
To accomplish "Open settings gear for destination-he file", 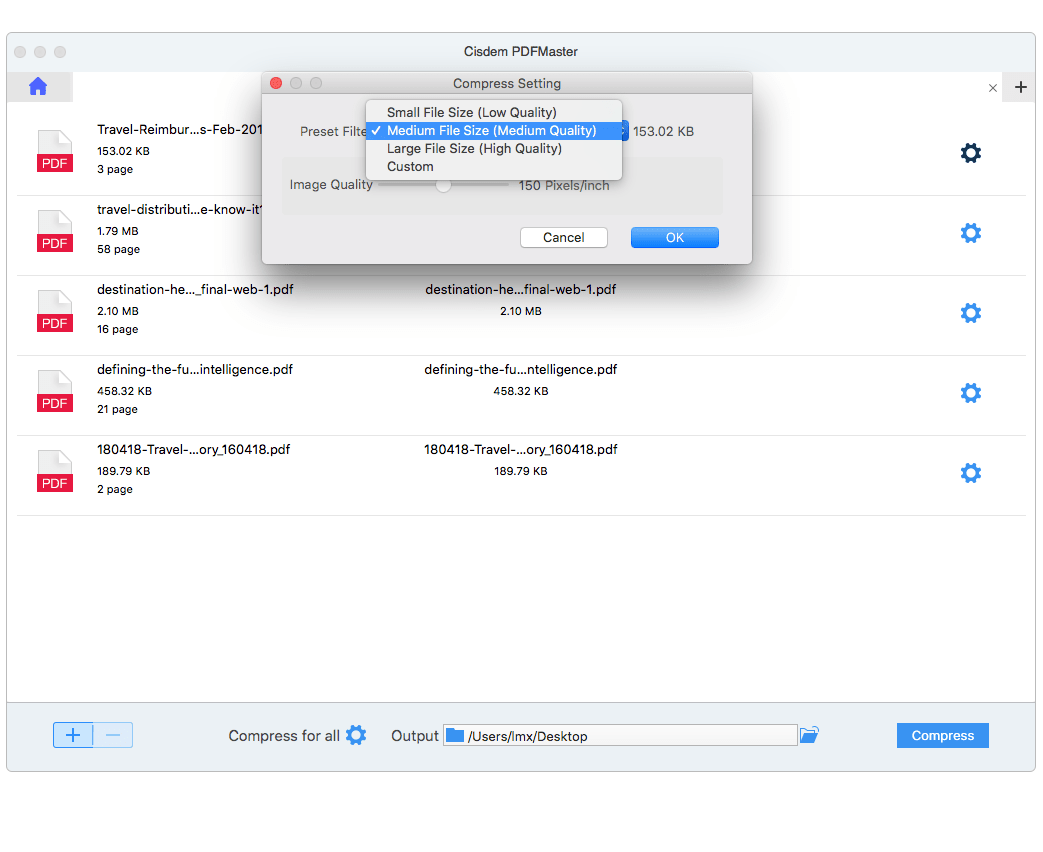I will 970,313.
